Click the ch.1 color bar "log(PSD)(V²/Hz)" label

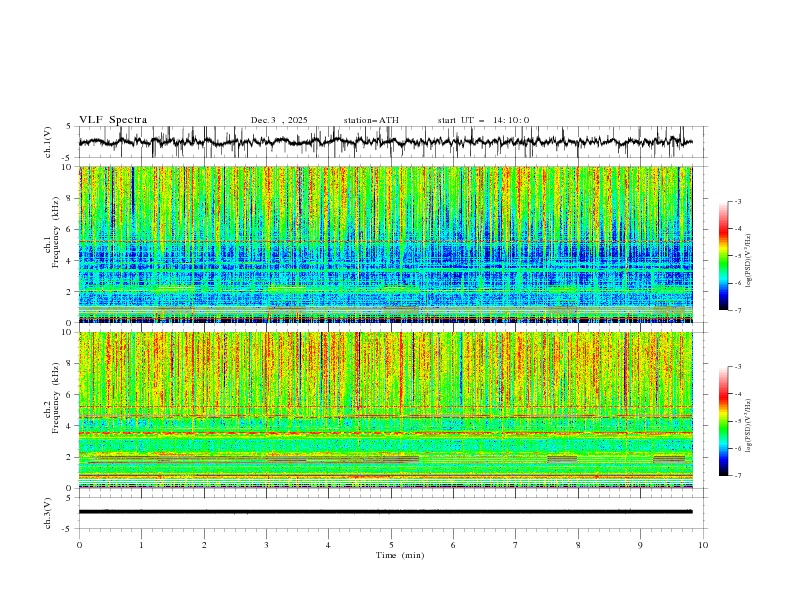click(748, 261)
